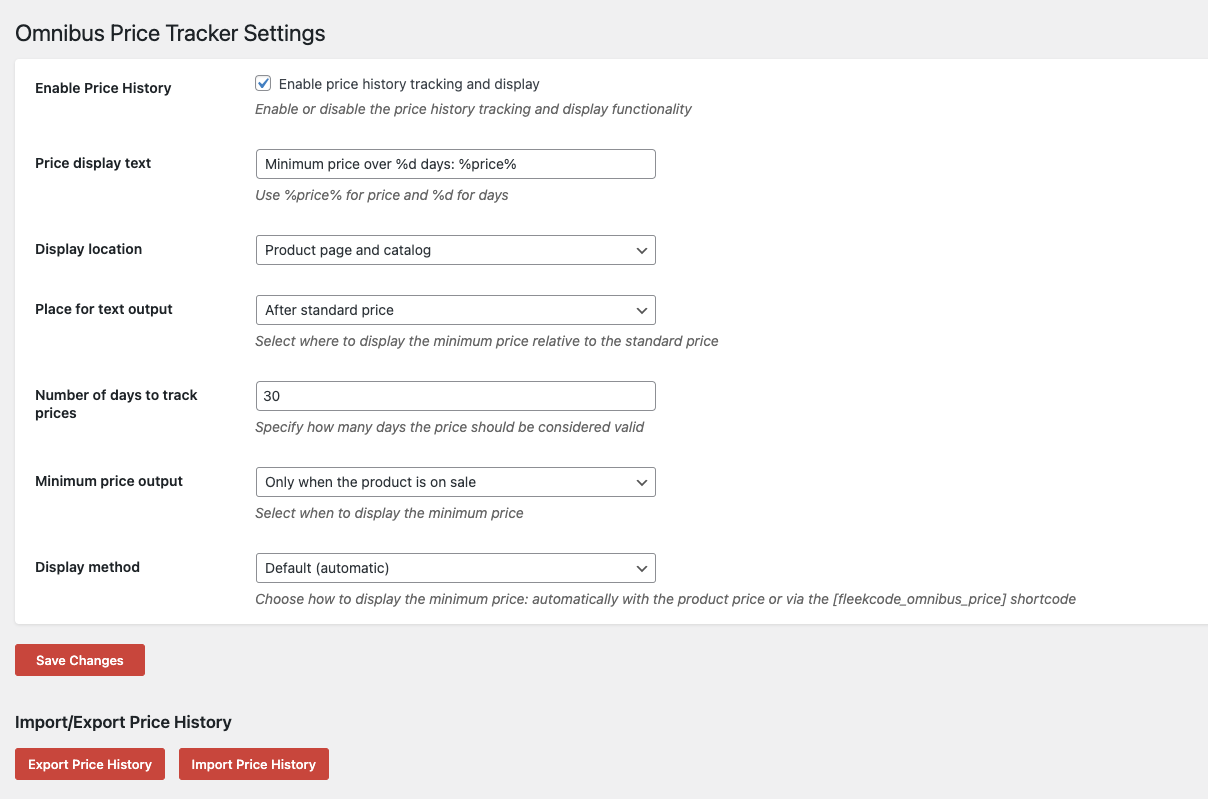Click the Export Price History button
1208x799 pixels.
(x=90, y=764)
